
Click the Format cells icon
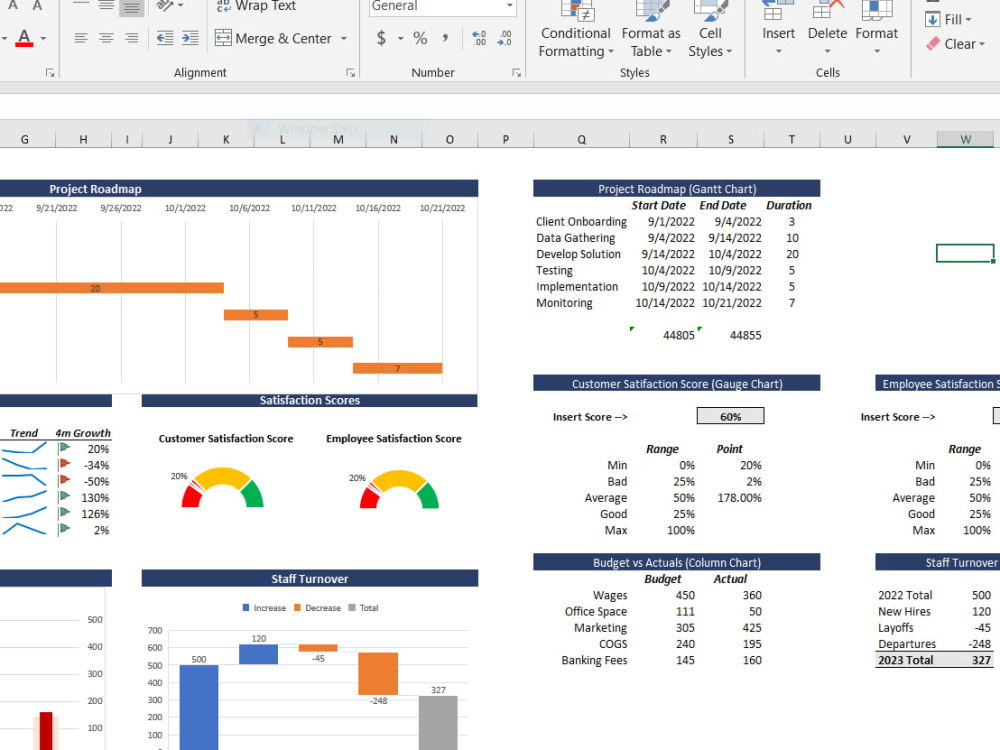tap(876, 10)
